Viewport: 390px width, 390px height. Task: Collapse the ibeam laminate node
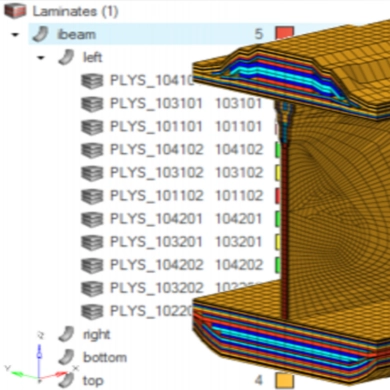click(15, 35)
